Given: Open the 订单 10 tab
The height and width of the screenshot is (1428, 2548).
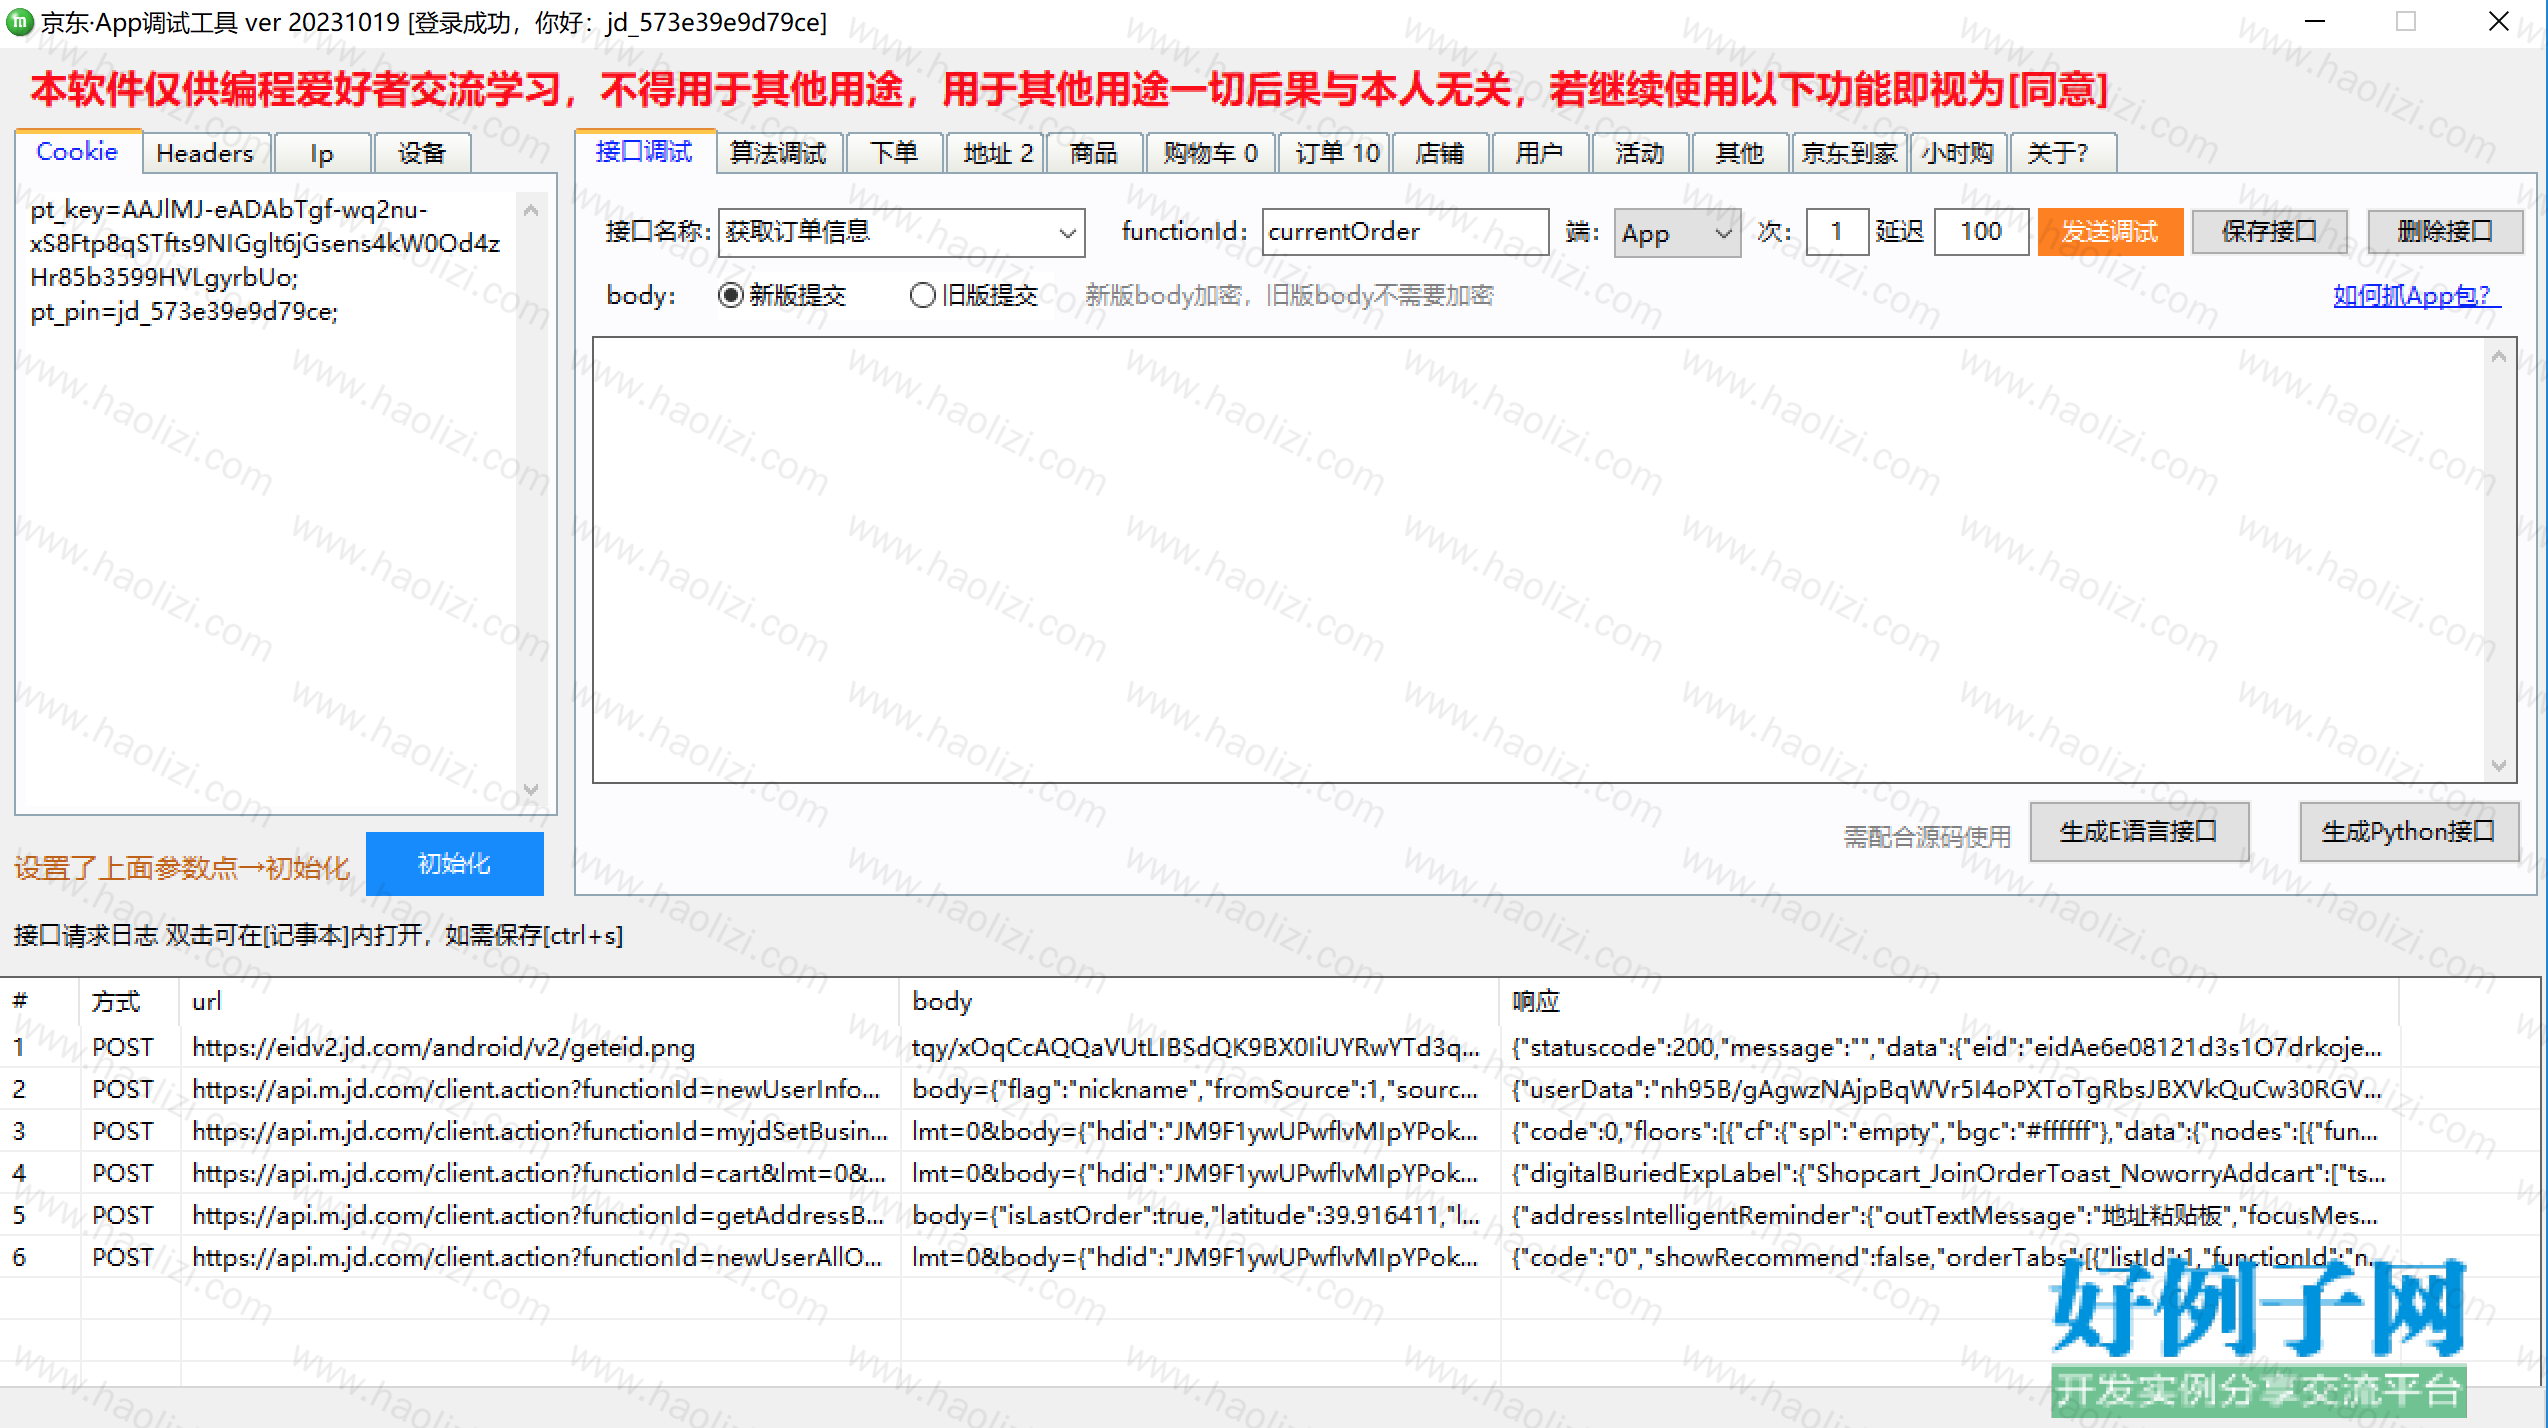Looking at the screenshot, I should (1337, 153).
